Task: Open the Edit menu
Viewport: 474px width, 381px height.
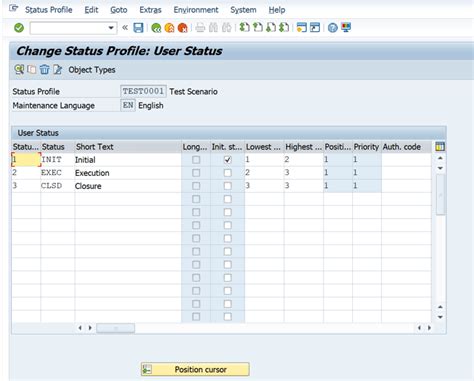Action: tap(91, 10)
